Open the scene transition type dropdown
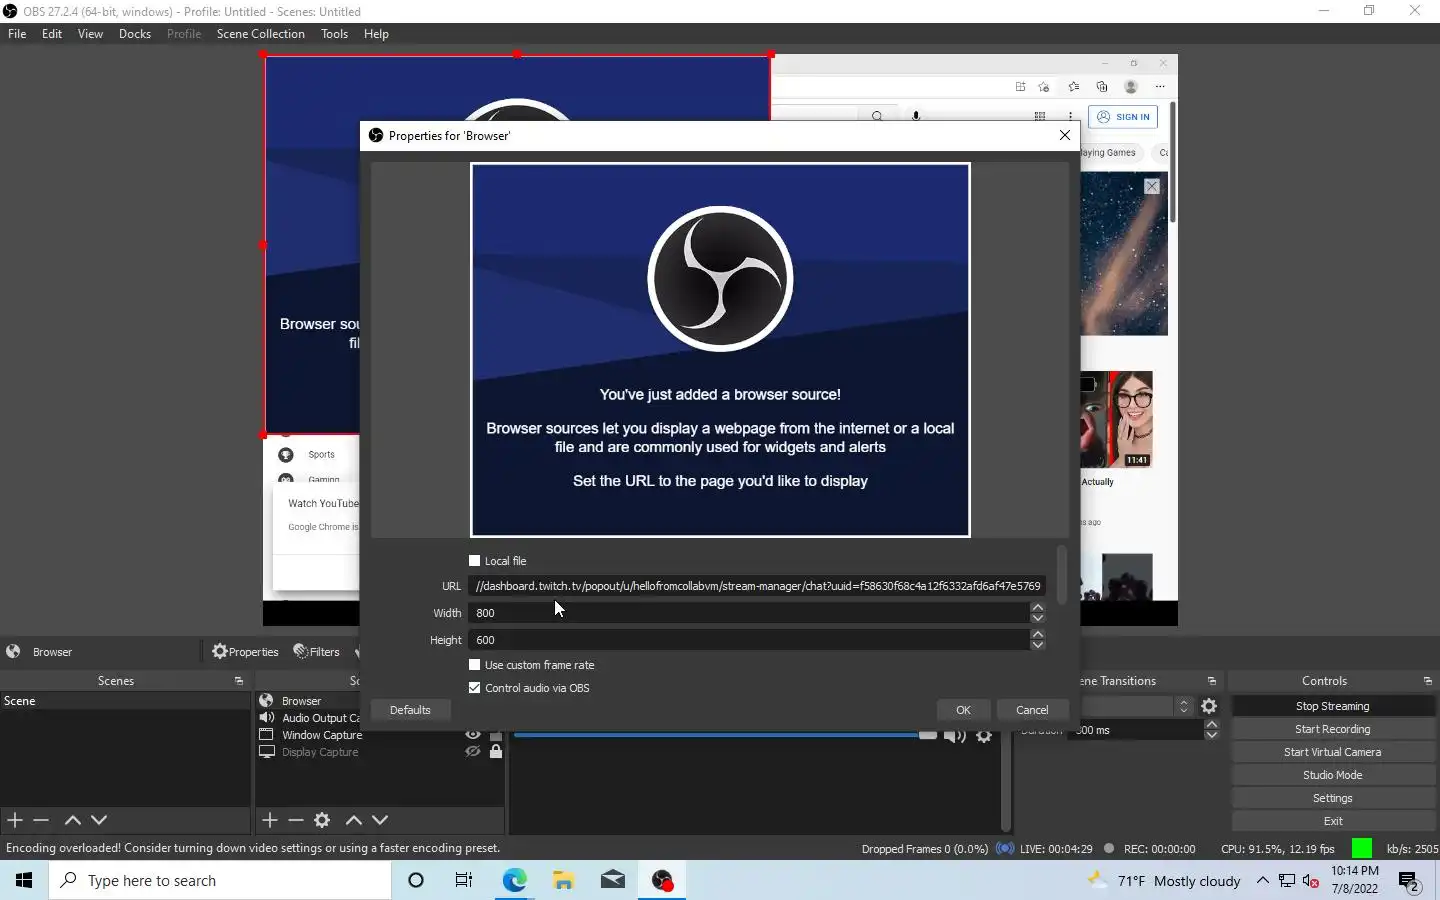The image size is (1440, 900). pos(1184,706)
